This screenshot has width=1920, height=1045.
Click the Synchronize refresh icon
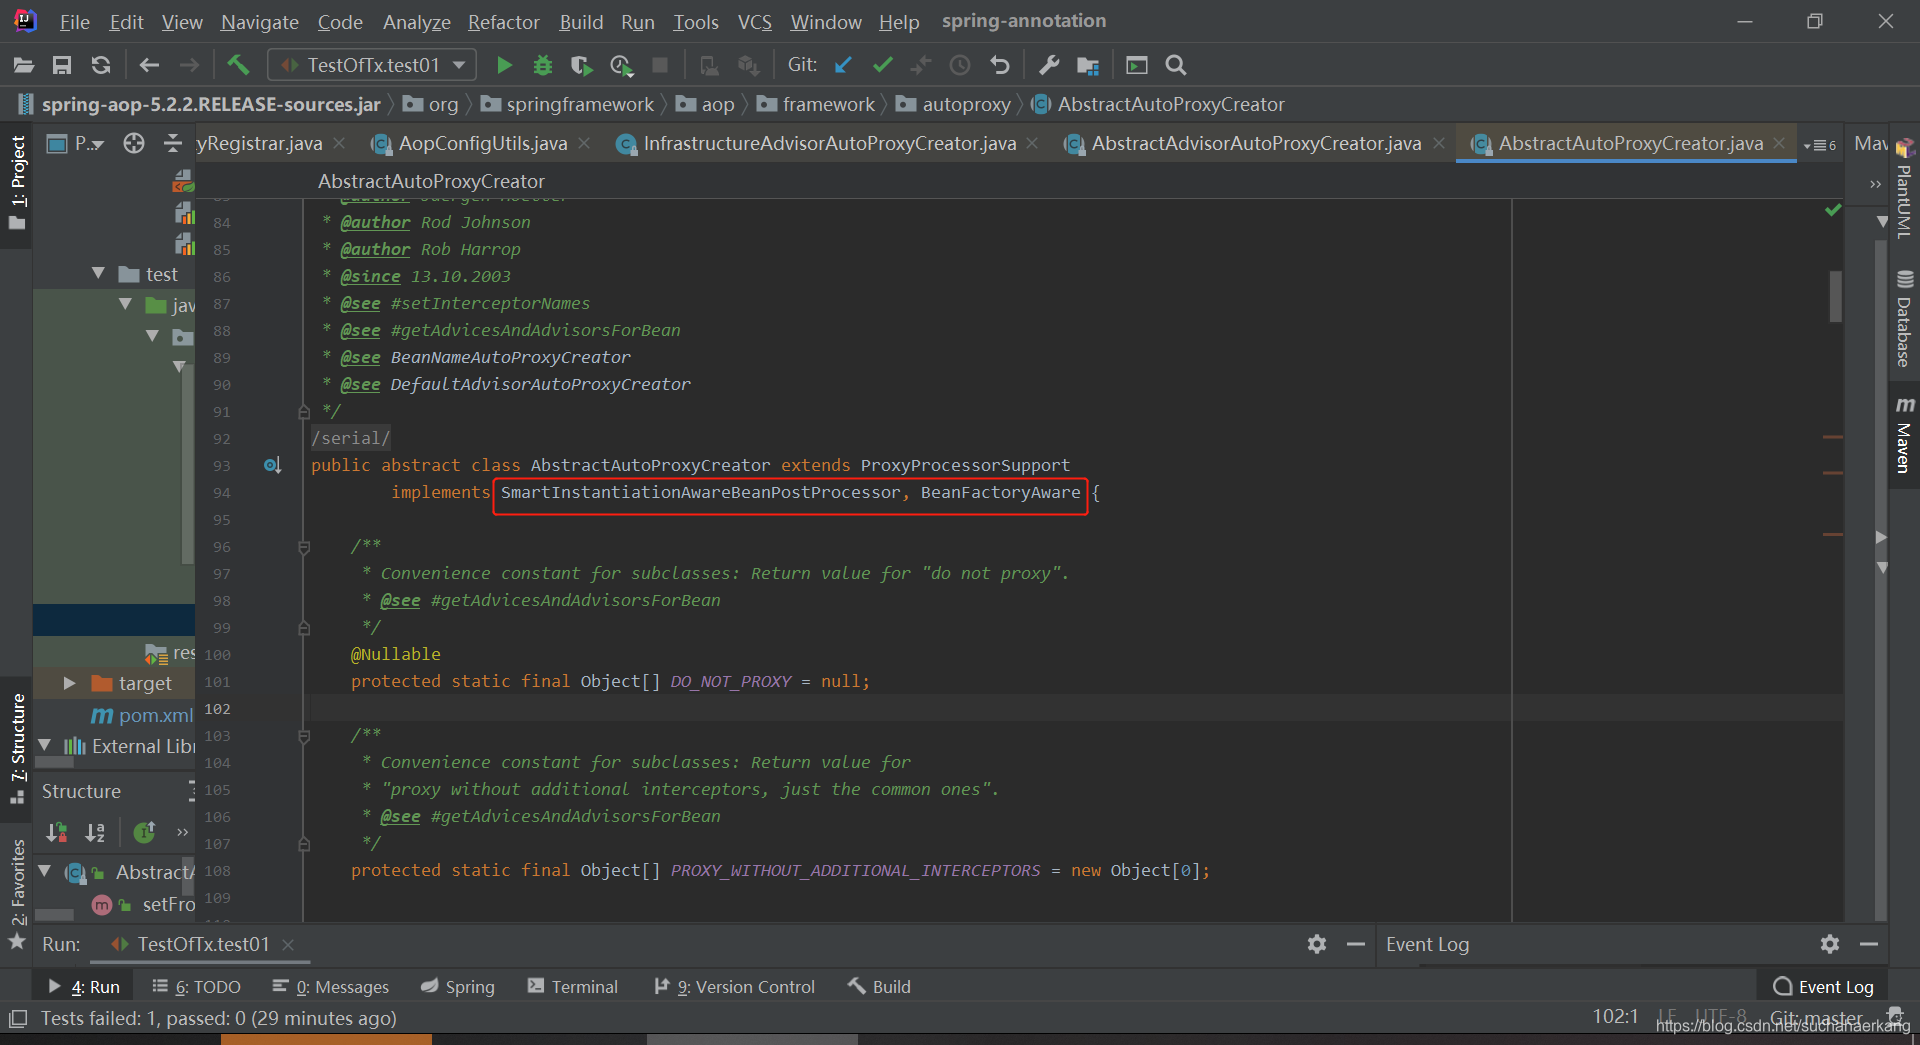click(101, 65)
